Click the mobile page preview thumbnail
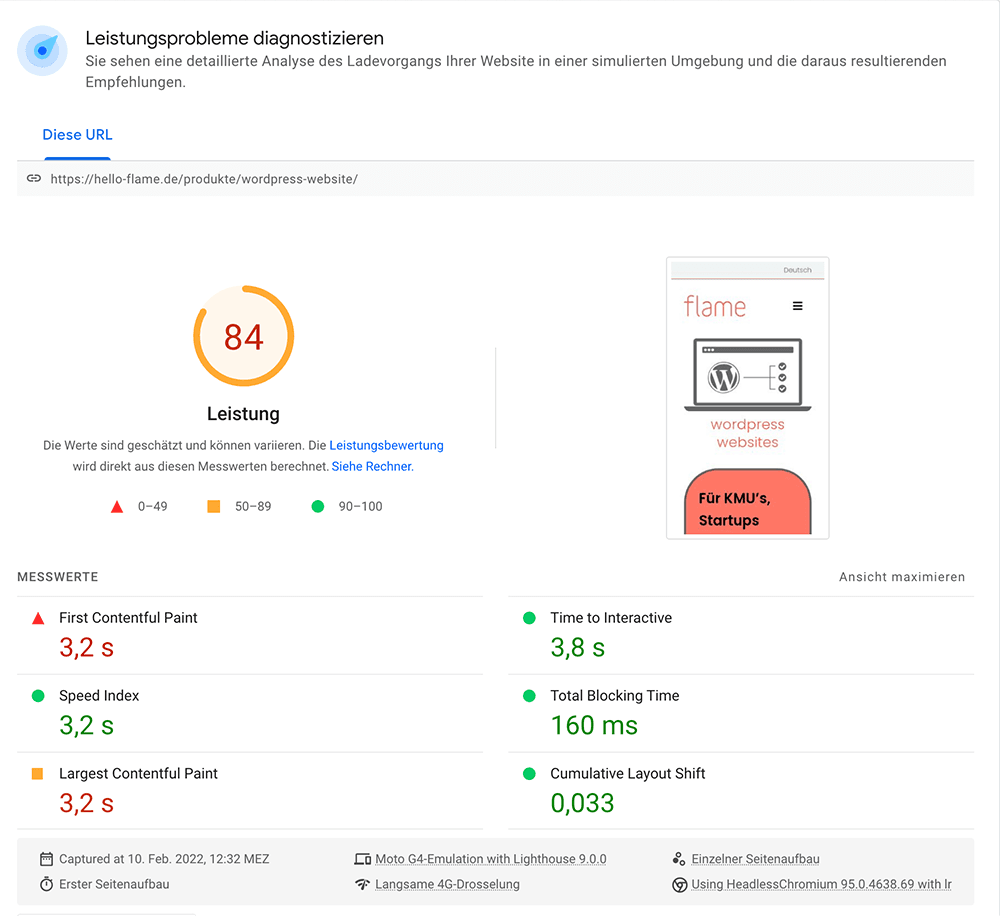The image size is (1000, 916). (747, 398)
